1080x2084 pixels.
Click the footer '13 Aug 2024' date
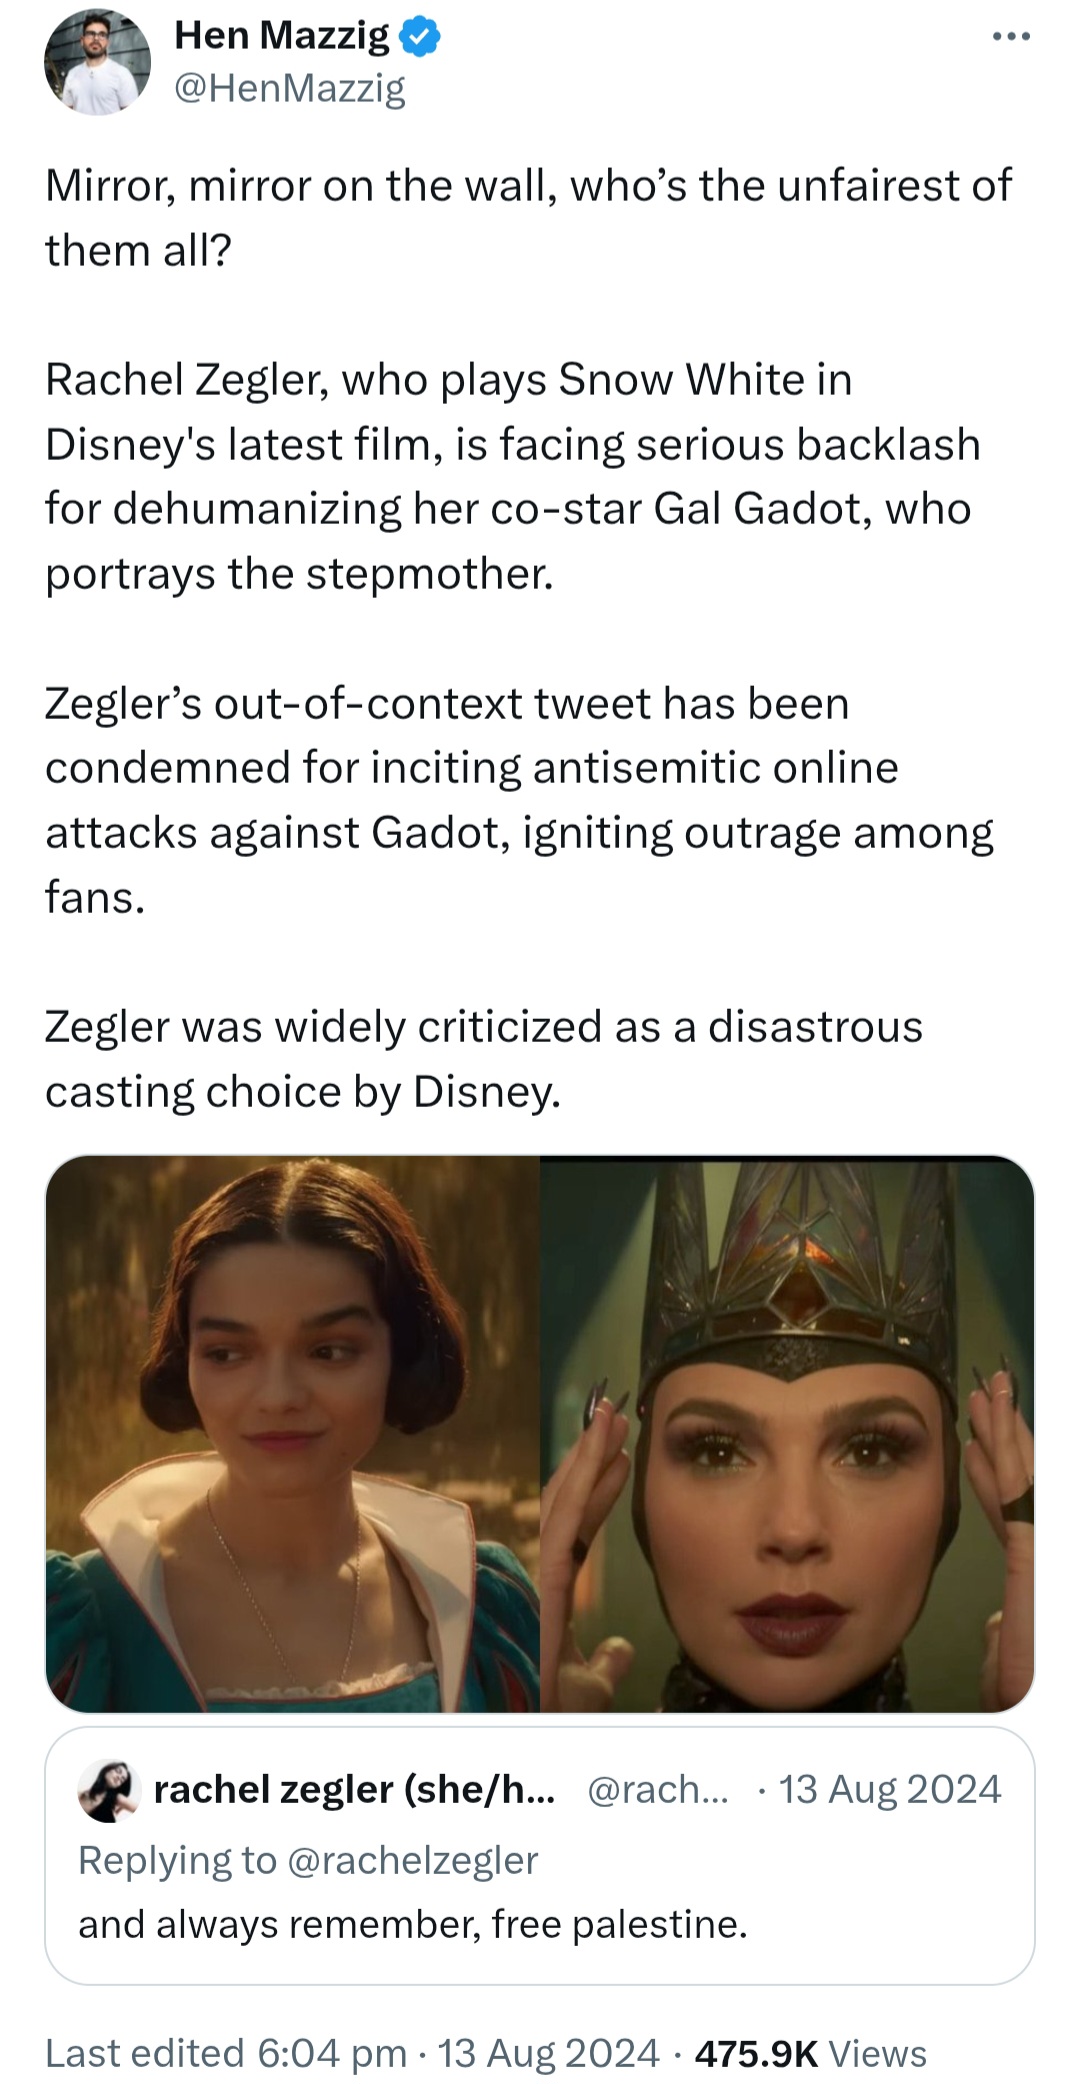[548, 2052]
